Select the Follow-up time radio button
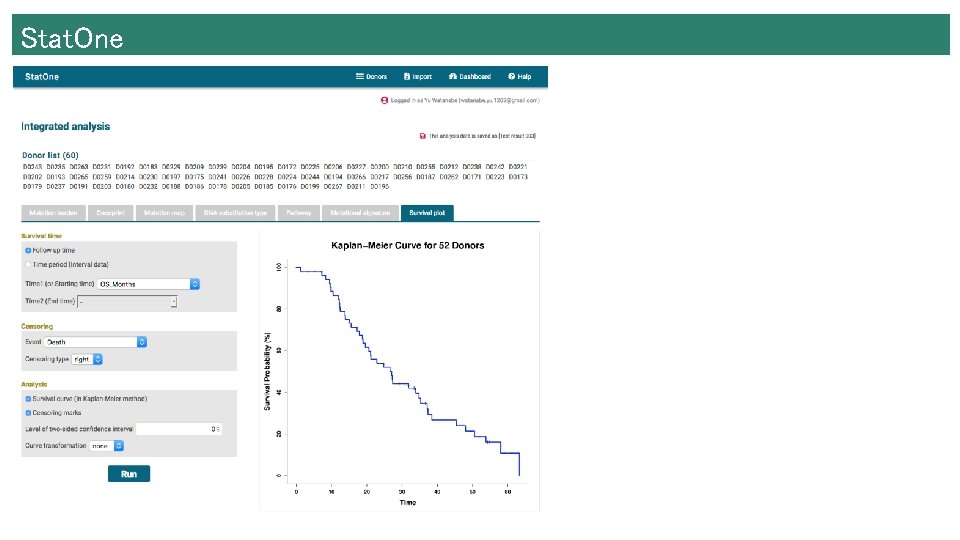Viewport: 960px width, 540px height. [28, 250]
